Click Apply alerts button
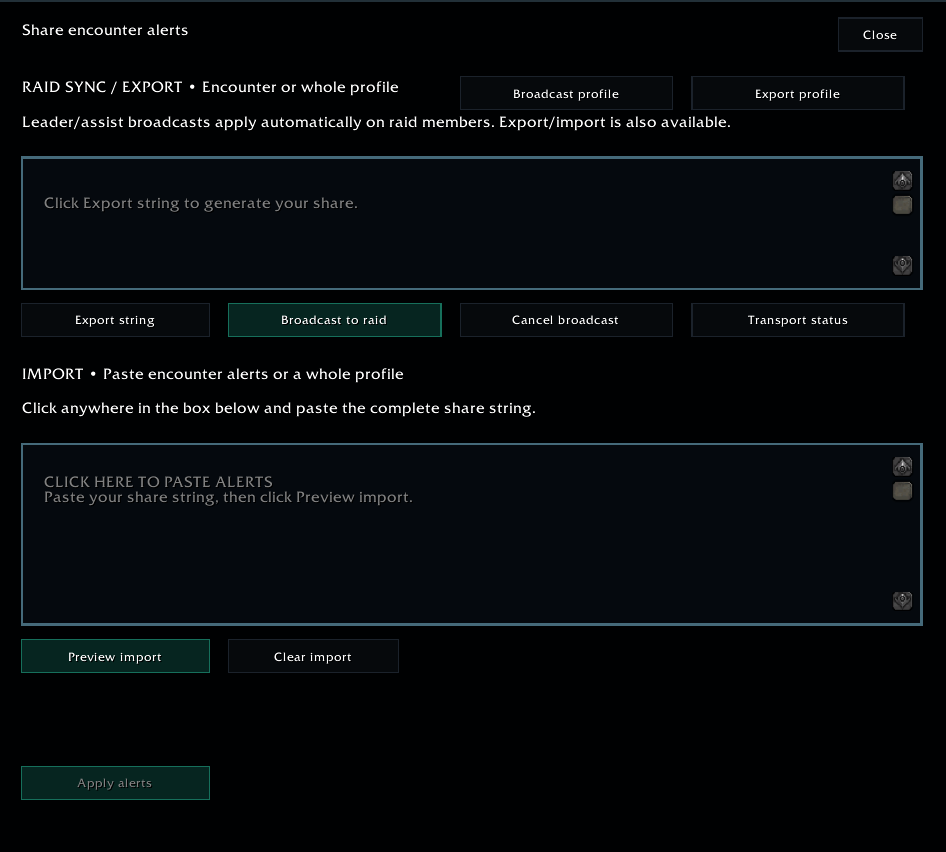Screen dimensions: 946x852 click(x=115, y=783)
